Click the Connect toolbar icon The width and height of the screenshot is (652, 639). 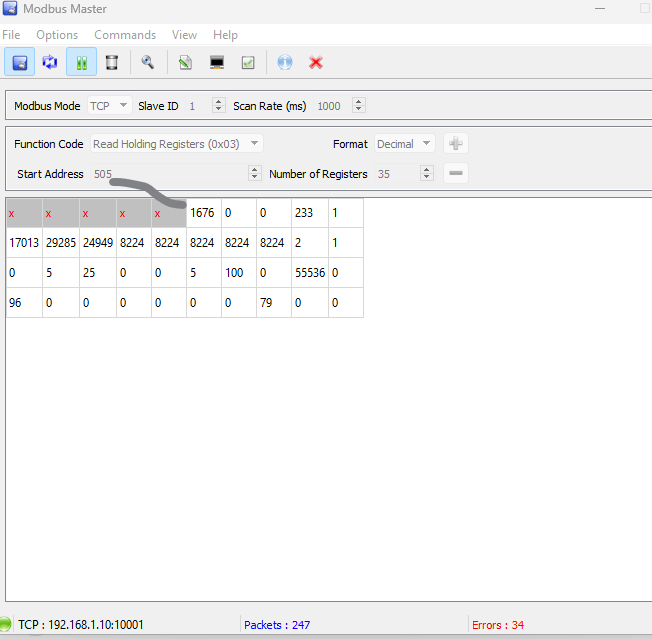(x=20, y=62)
